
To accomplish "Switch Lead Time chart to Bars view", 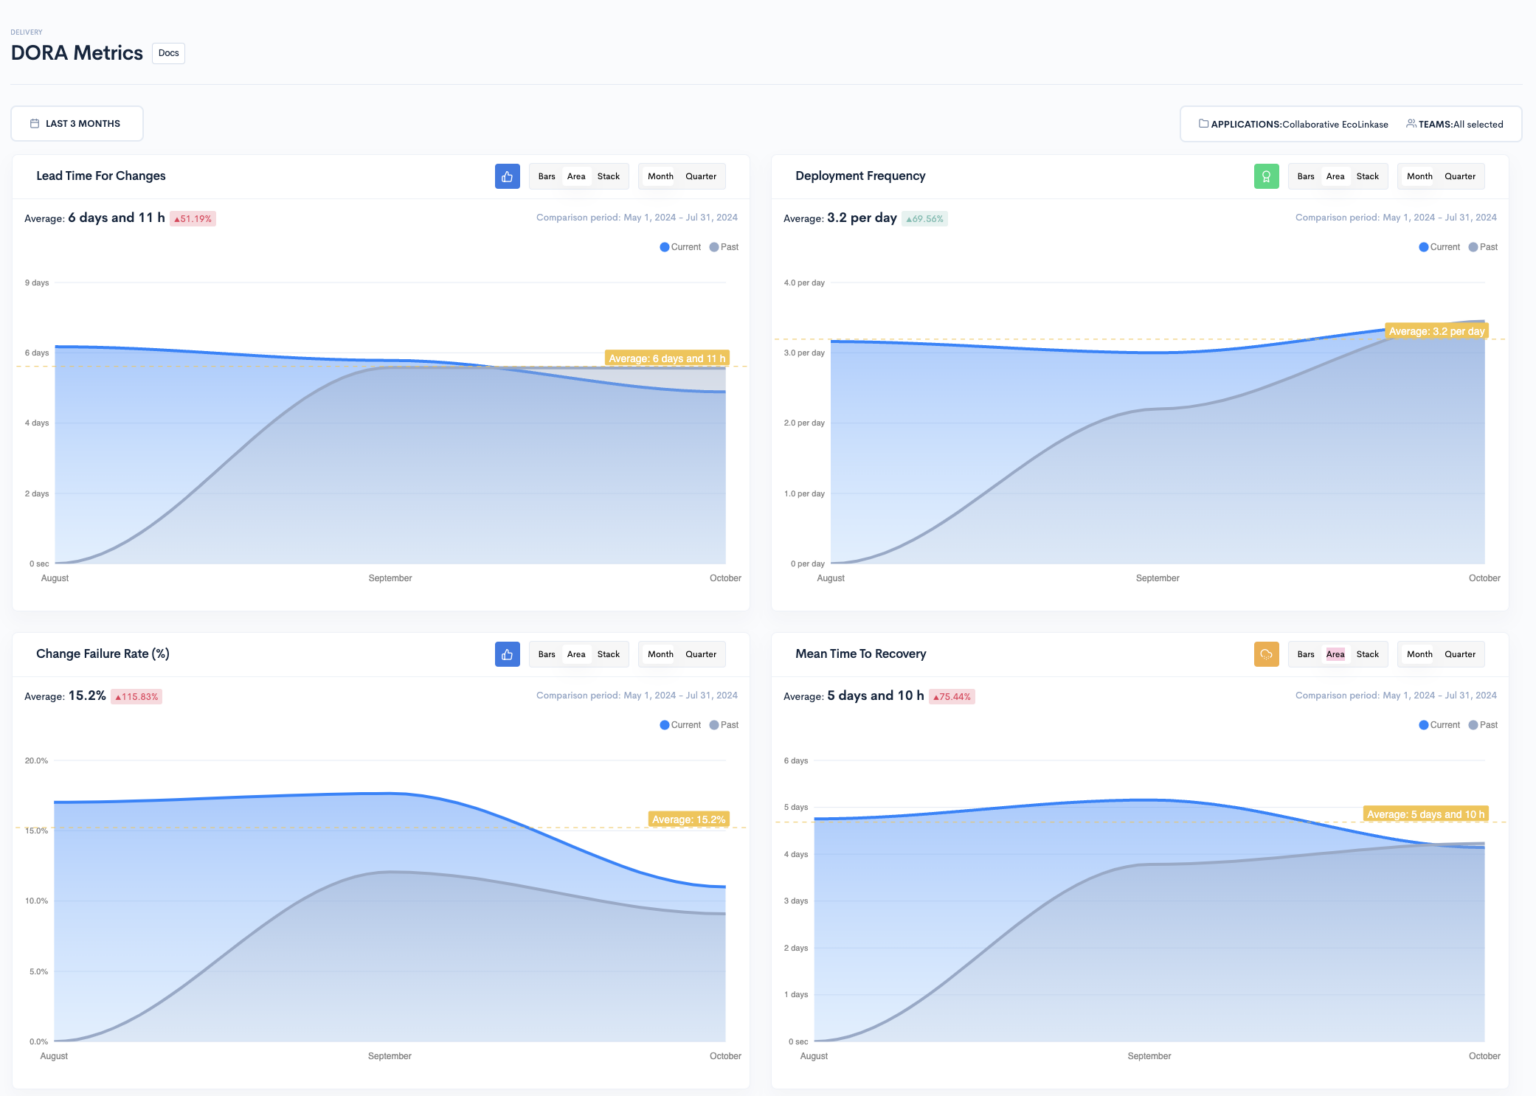I will click(547, 177).
